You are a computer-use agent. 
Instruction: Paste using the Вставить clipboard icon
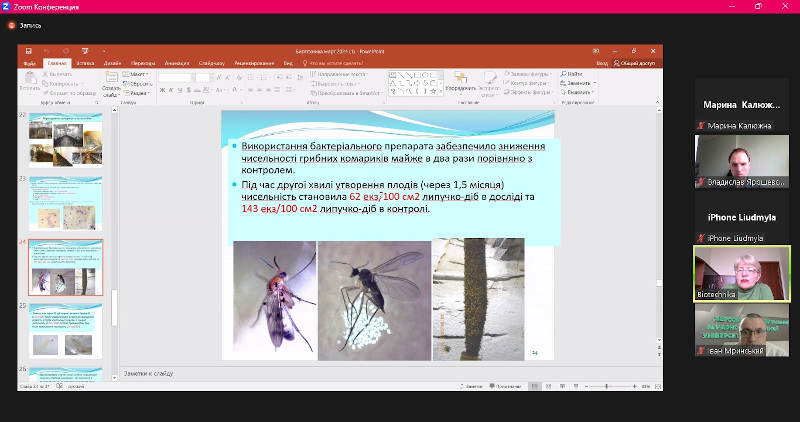pyautogui.click(x=30, y=82)
